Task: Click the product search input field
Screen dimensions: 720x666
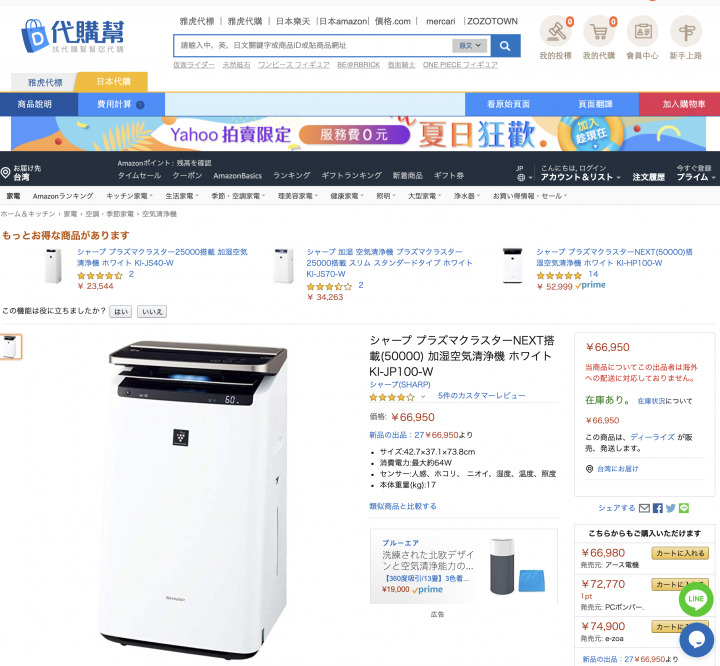Action: click(x=314, y=45)
